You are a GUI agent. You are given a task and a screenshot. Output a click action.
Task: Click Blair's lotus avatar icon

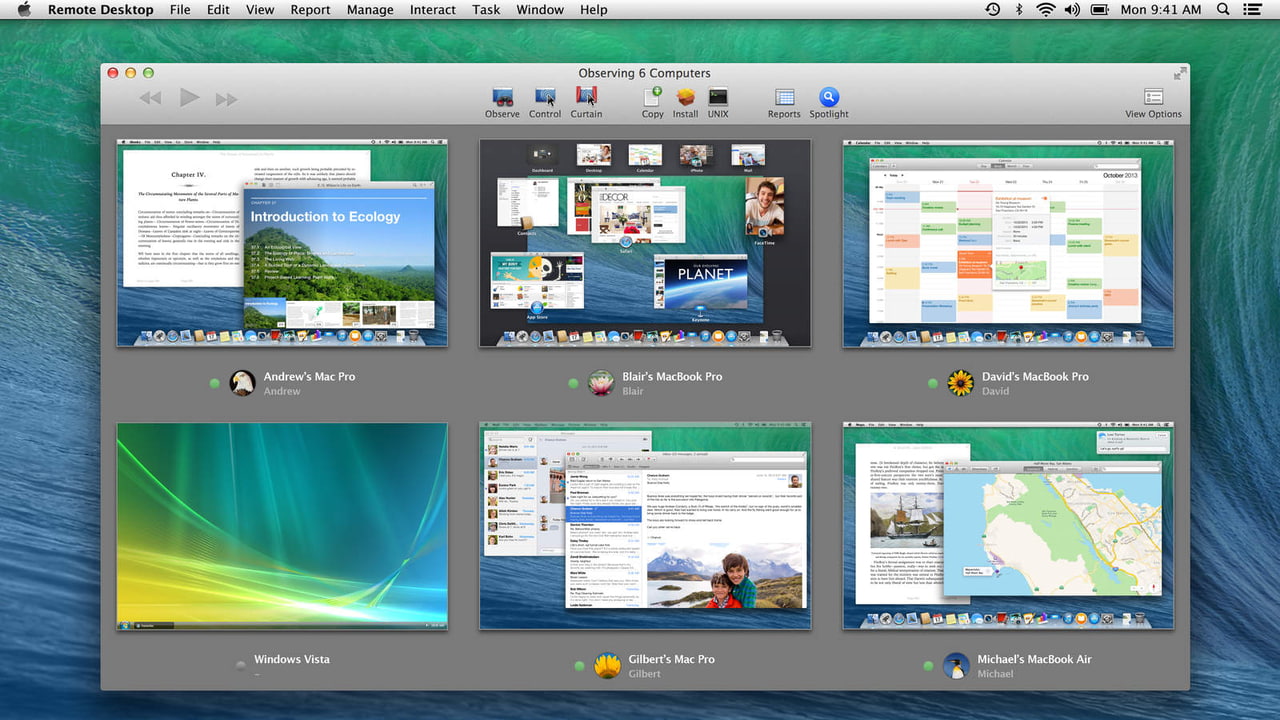click(x=601, y=383)
